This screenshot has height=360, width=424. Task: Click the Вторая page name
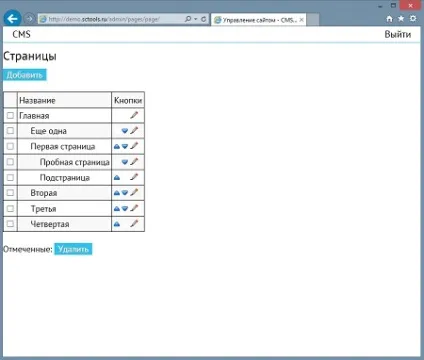pos(44,193)
